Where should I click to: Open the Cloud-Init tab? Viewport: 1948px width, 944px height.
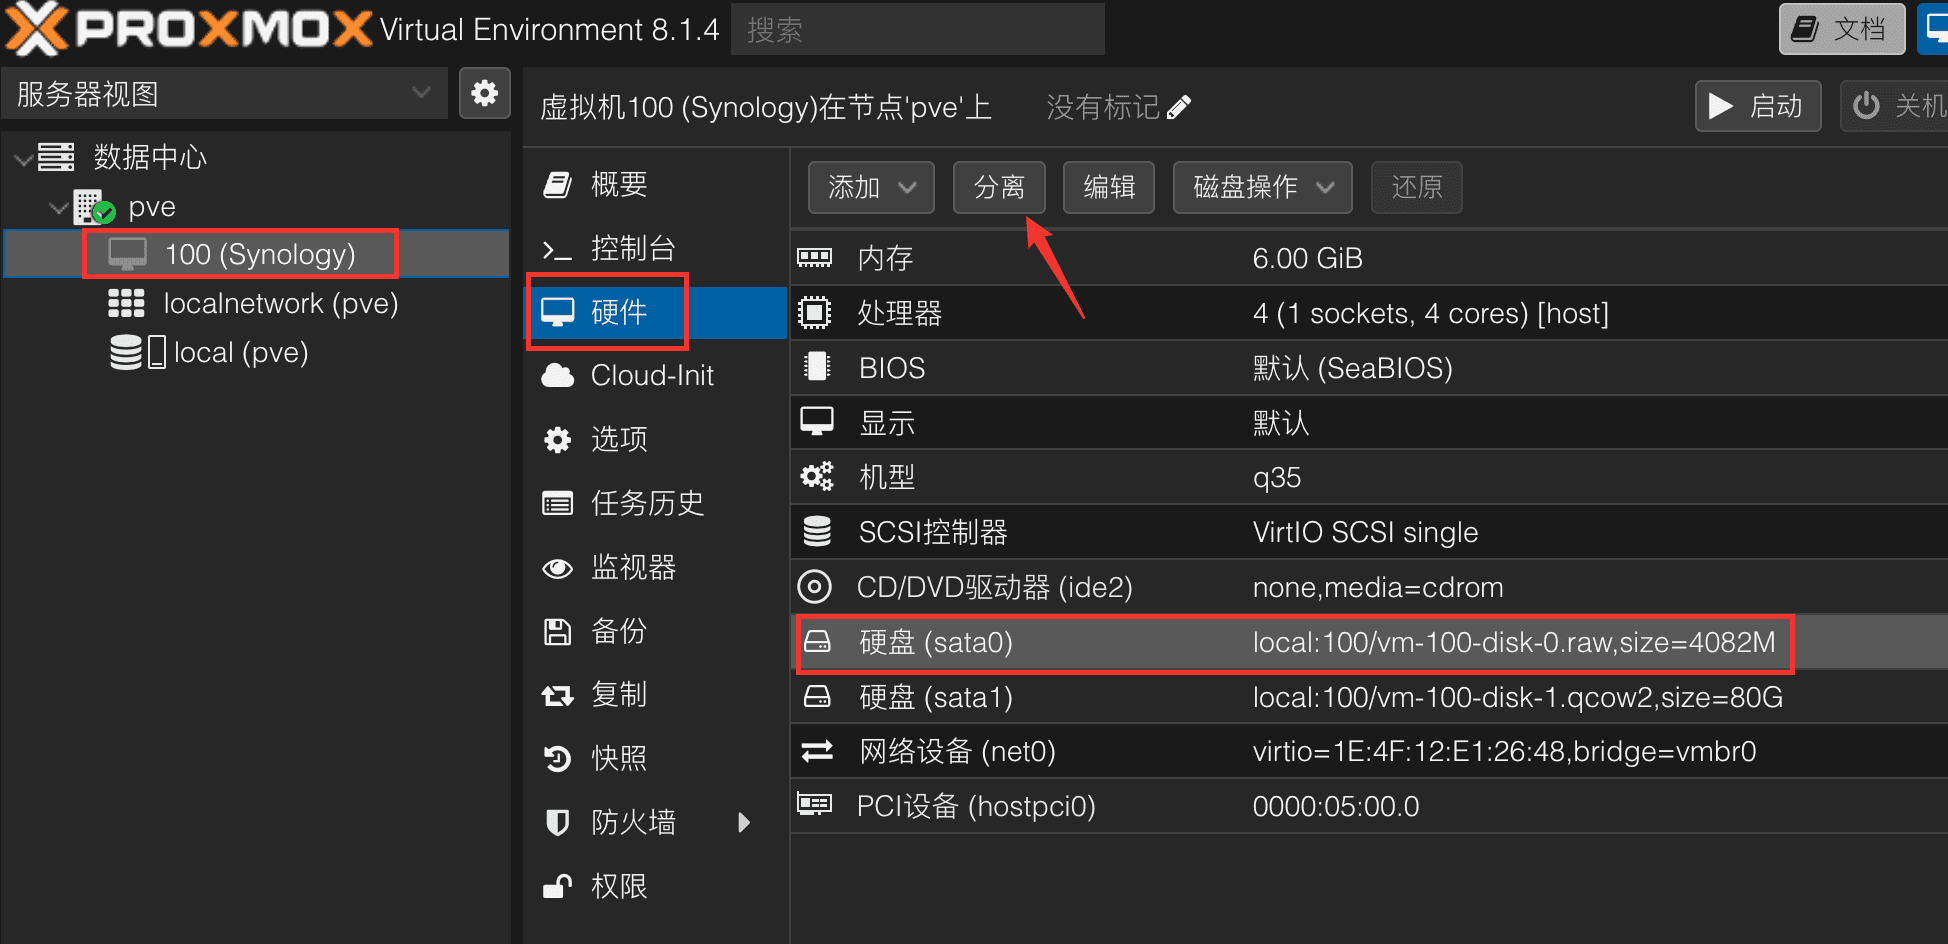pyautogui.click(x=656, y=375)
